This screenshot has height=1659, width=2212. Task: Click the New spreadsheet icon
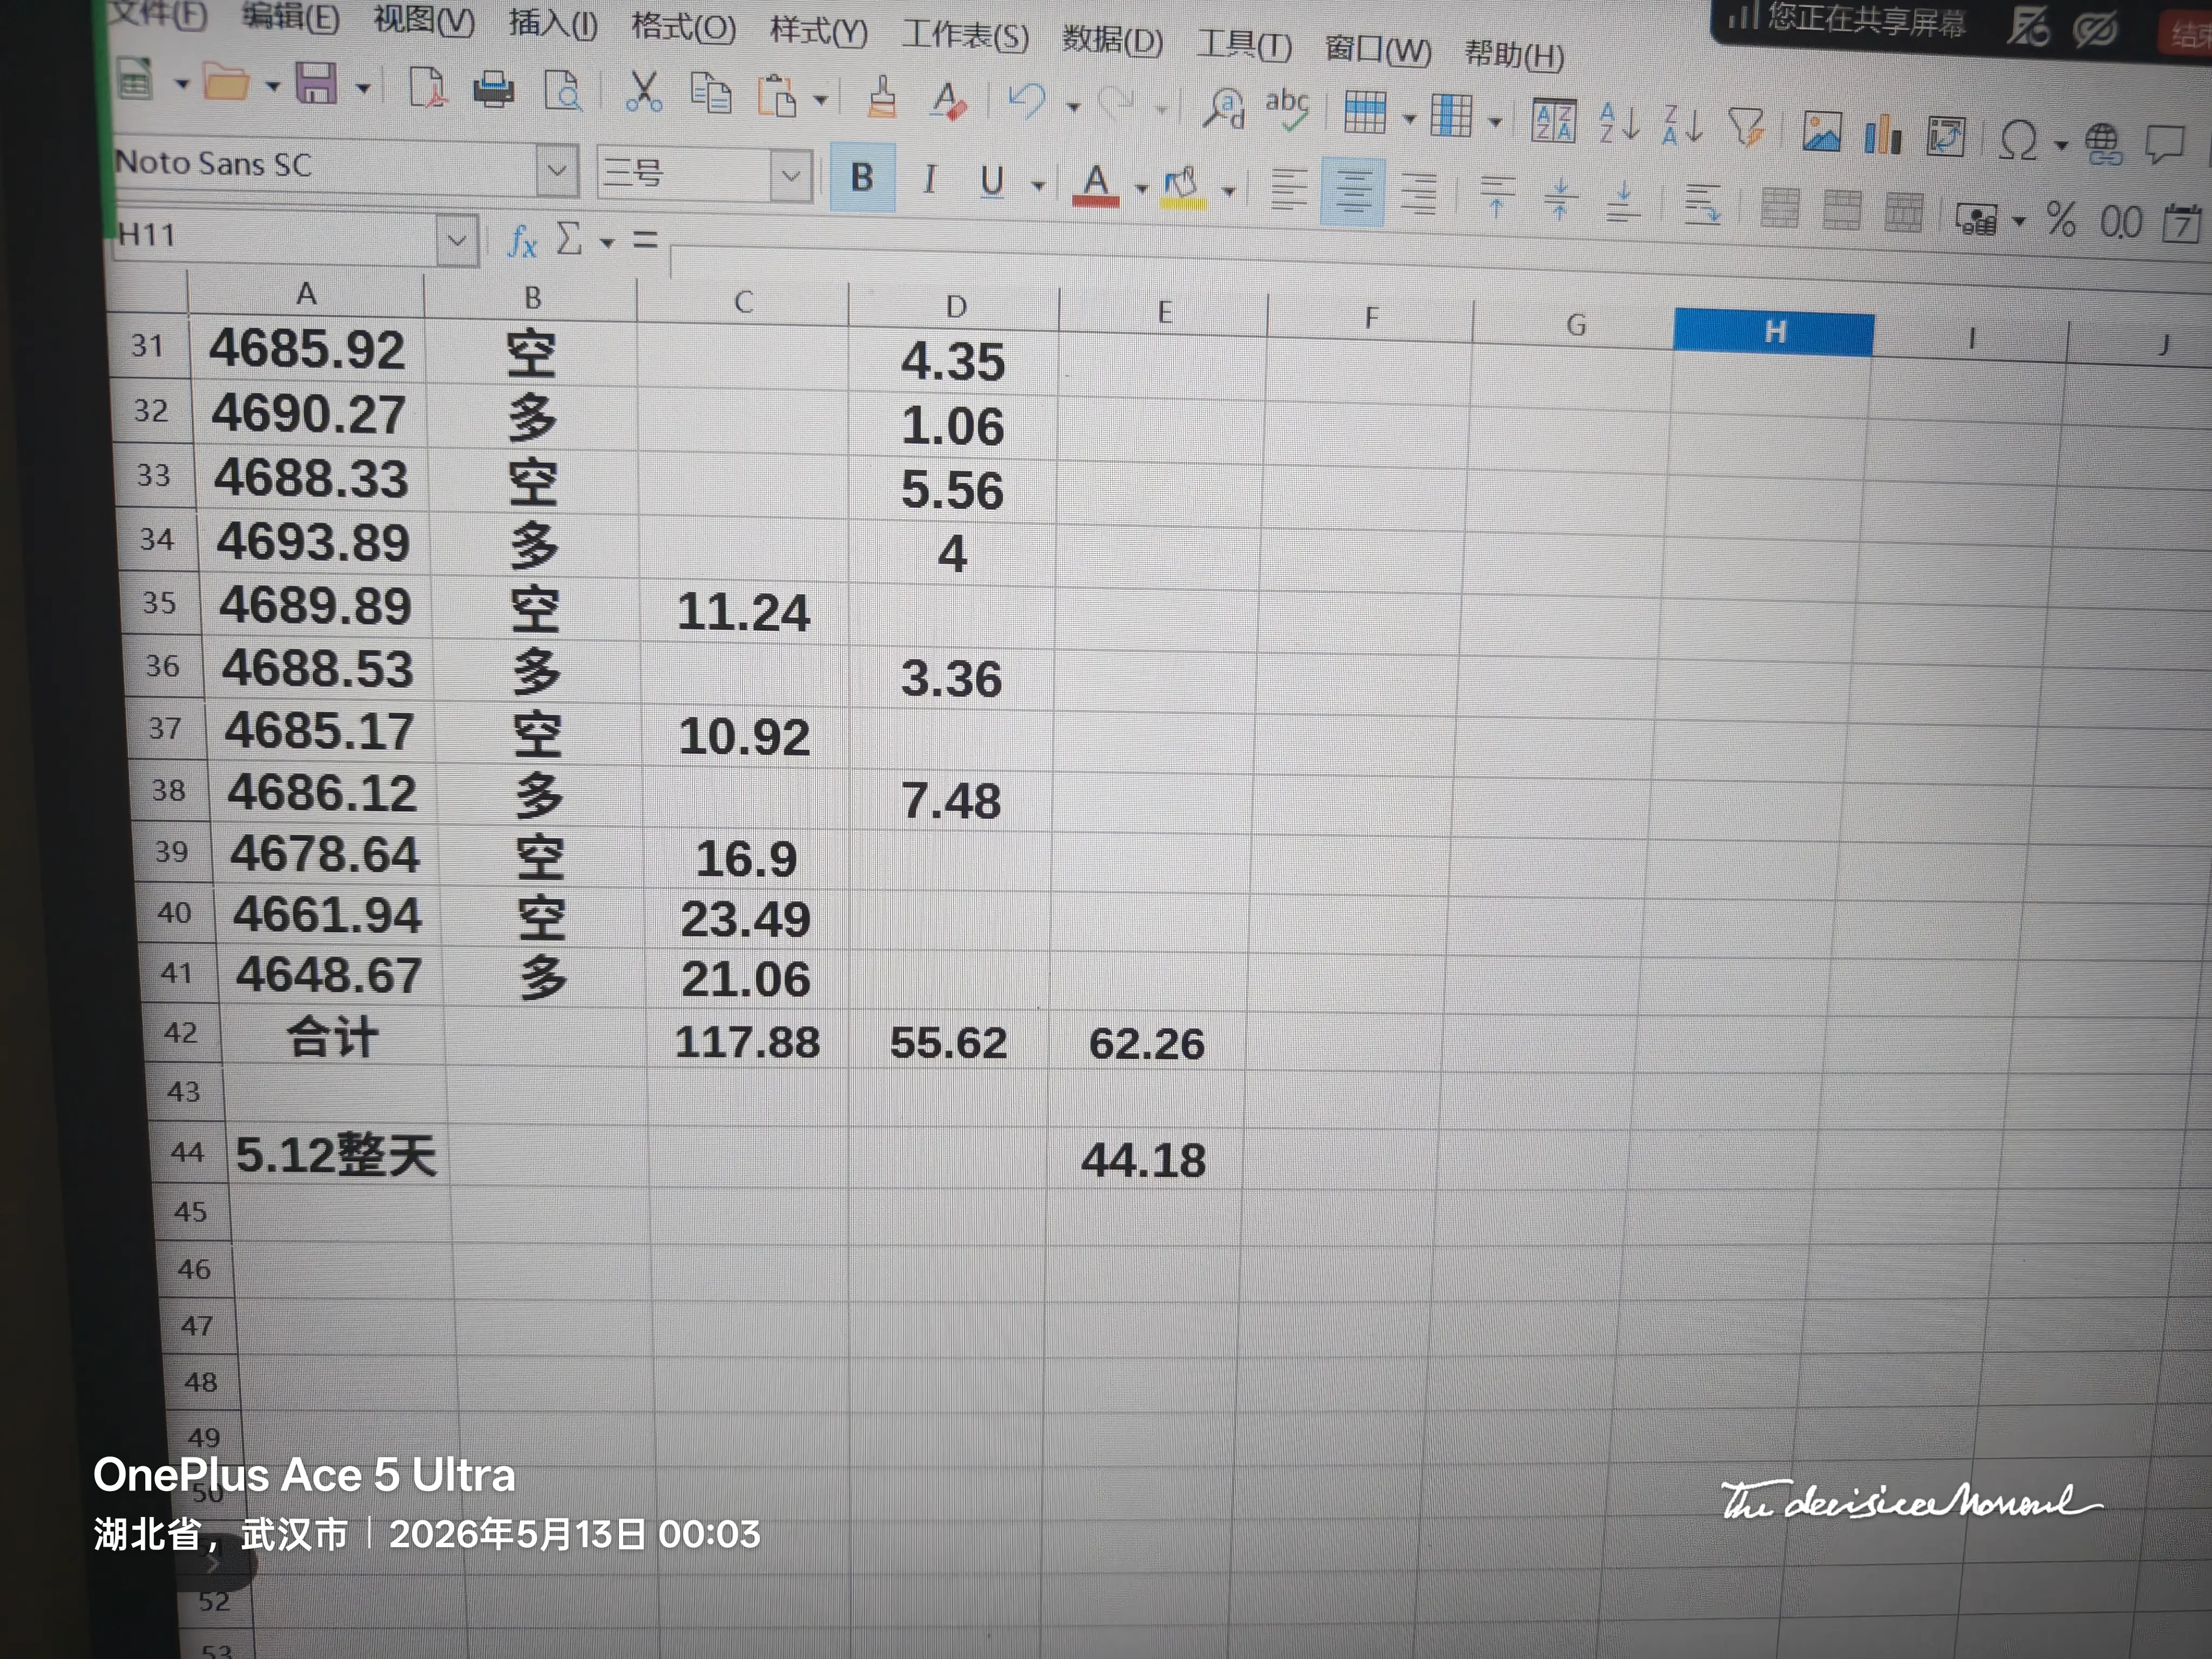coord(134,79)
